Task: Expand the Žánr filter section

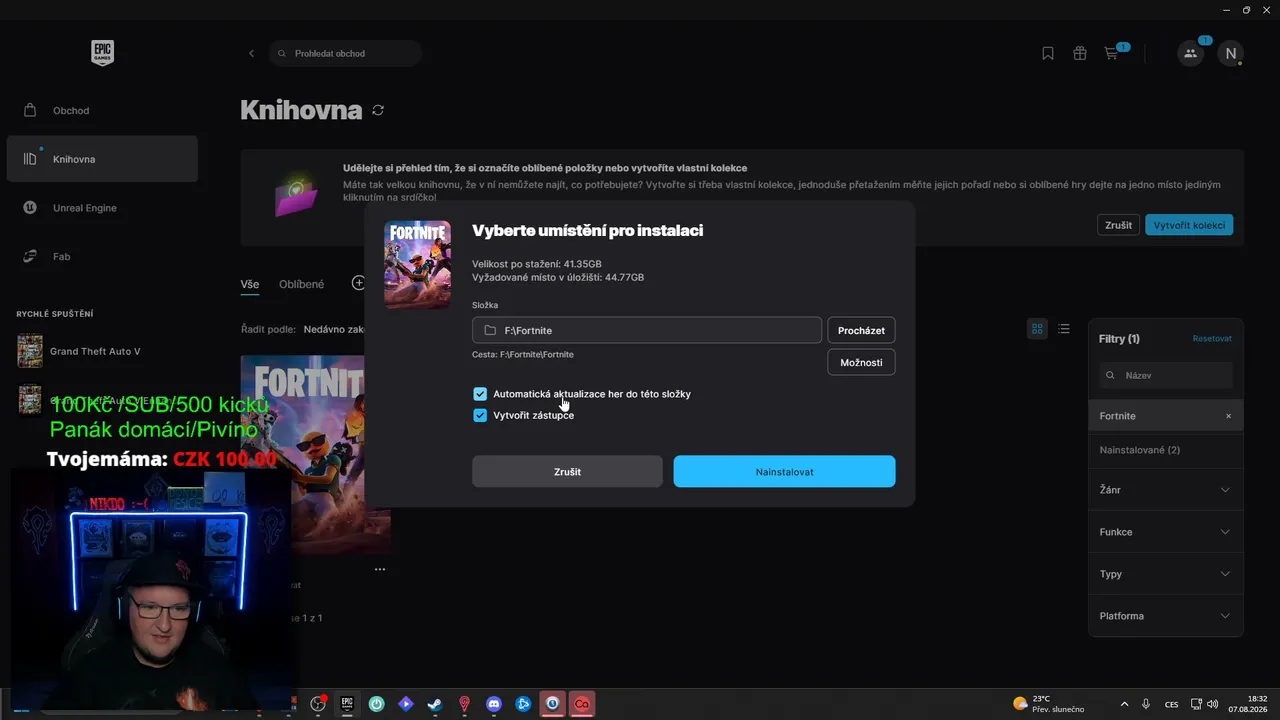Action: click(1166, 490)
